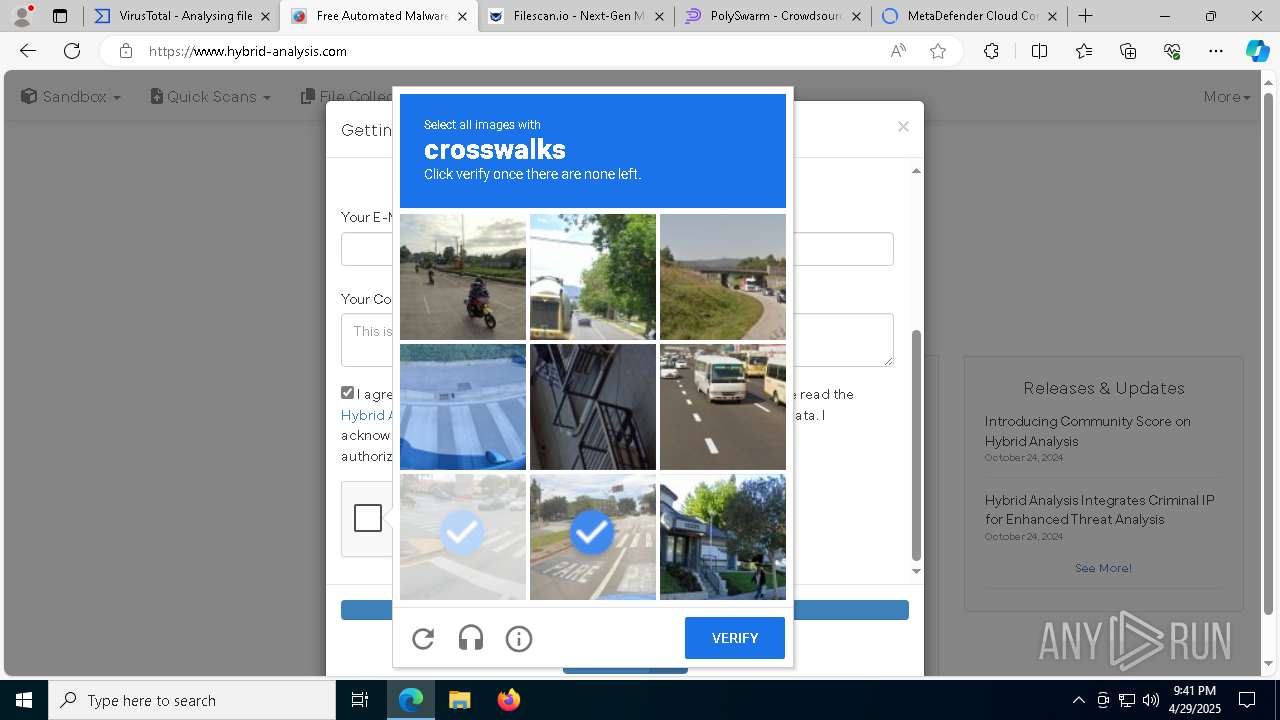Show hidden system tray icons
This screenshot has width=1280, height=720.
[x=1078, y=700]
